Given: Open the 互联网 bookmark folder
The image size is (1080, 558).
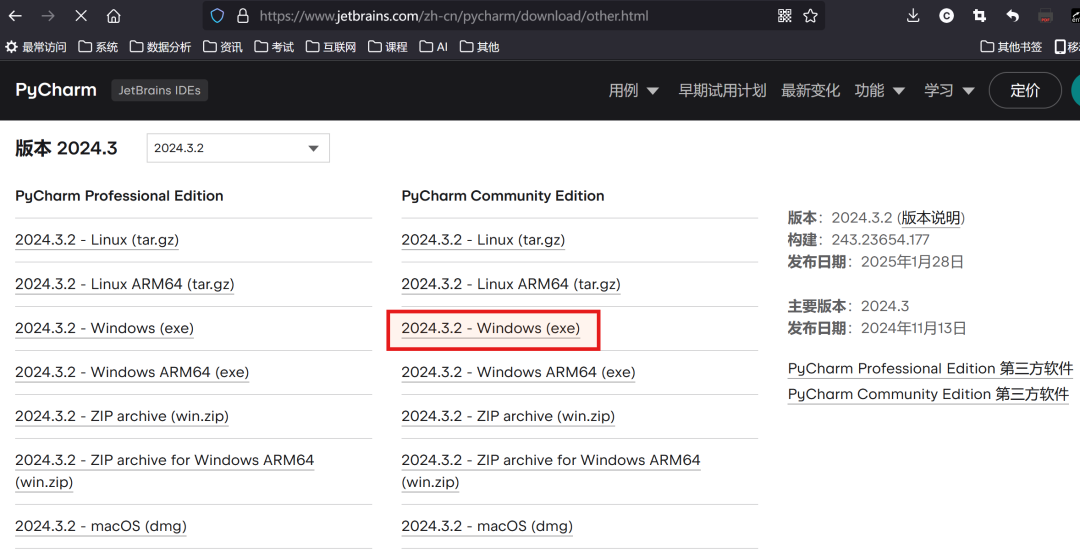Looking at the screenshot, I should [331, 47].
